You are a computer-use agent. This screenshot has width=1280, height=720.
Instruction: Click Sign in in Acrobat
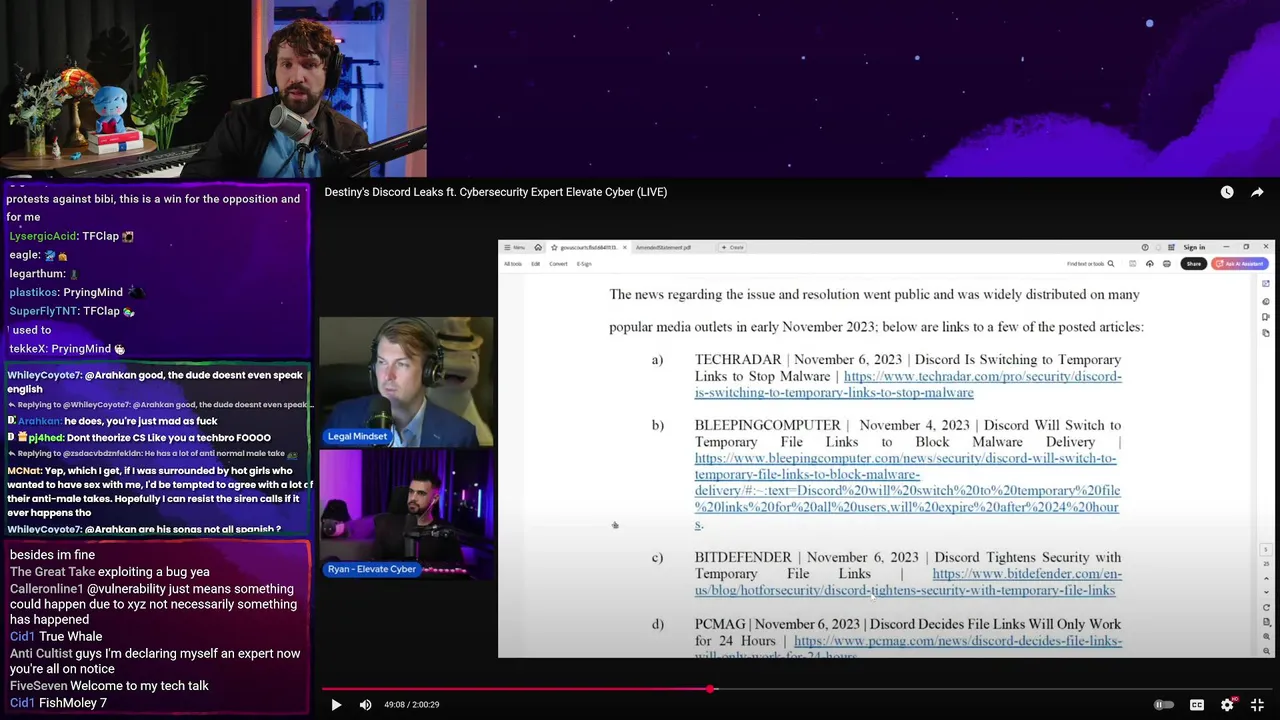click(x=1194, y=247)
